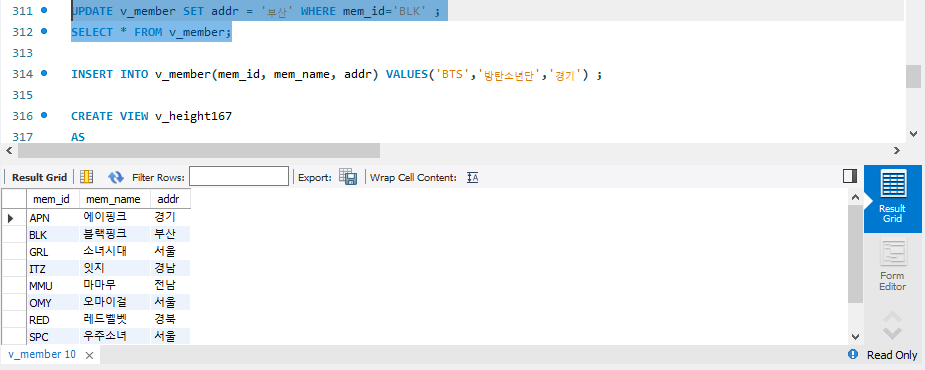Image resolution: width=925 pixels, height=370 pixels.
Task: Toggle breakpoint dot on line 312
Action: (44, 31)
